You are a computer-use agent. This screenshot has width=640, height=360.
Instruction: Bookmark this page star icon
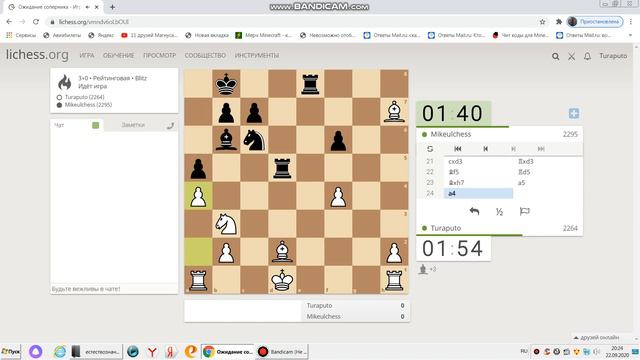tap(542, 22)
